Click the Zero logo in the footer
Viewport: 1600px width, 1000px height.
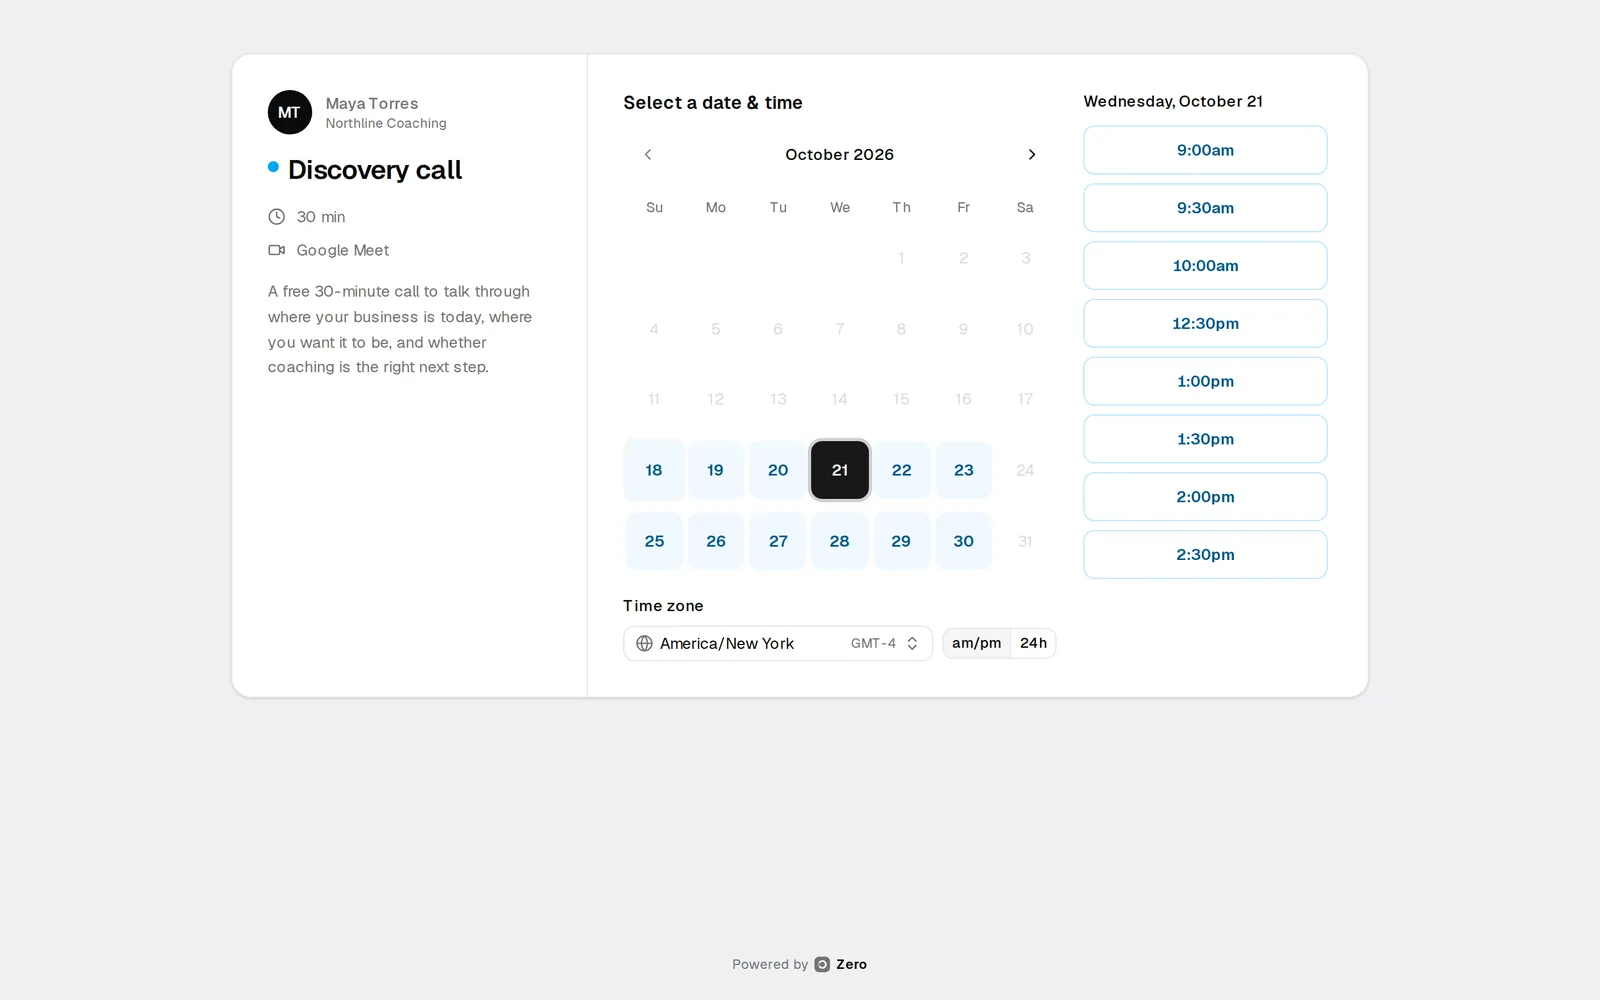(x=822, y=964)
